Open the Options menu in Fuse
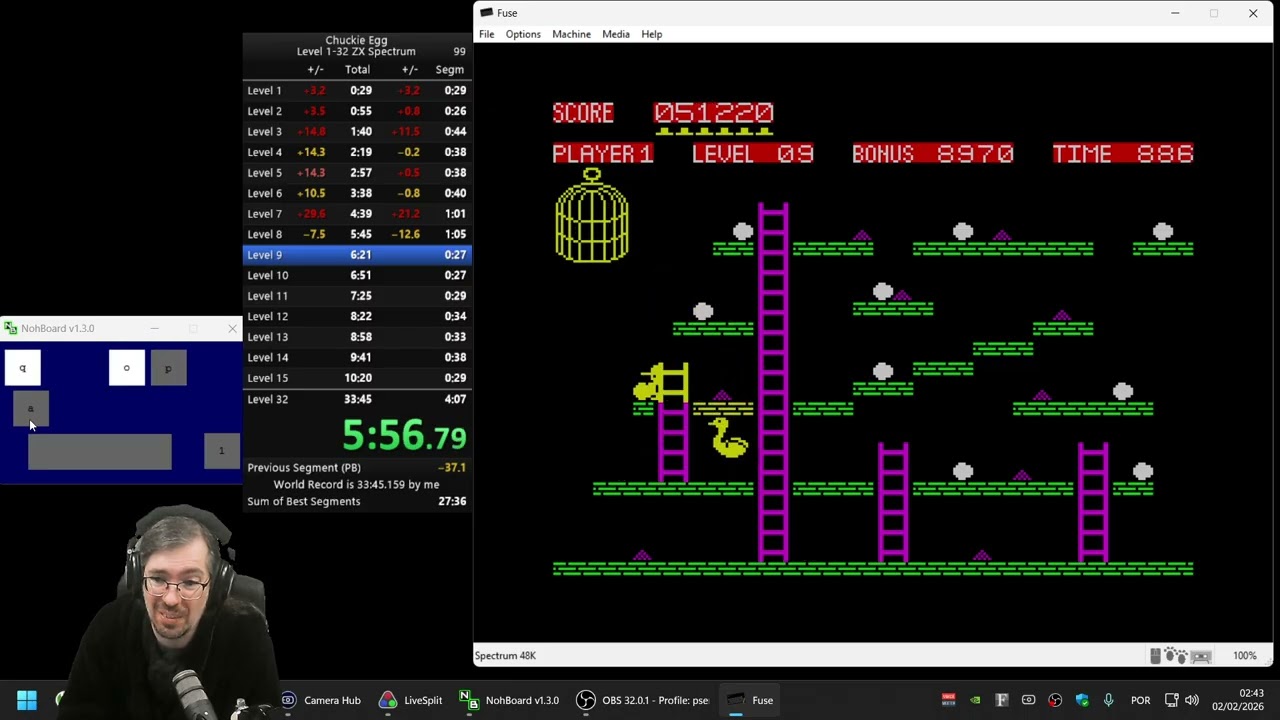Viewport: 1280px width, 720px height. click(x=523, y=34)
